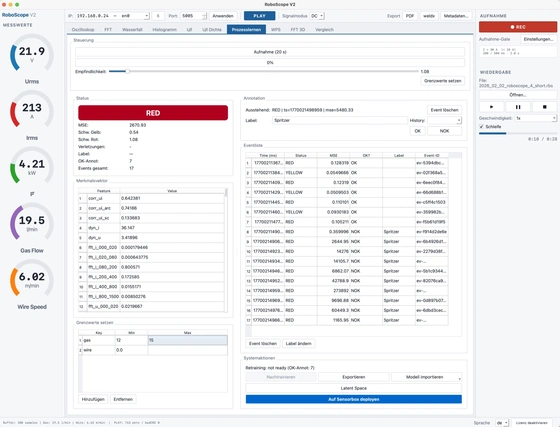Click Lizenz deaktivieren button
The image size is (560, 427).
click(x=531, y=423)
